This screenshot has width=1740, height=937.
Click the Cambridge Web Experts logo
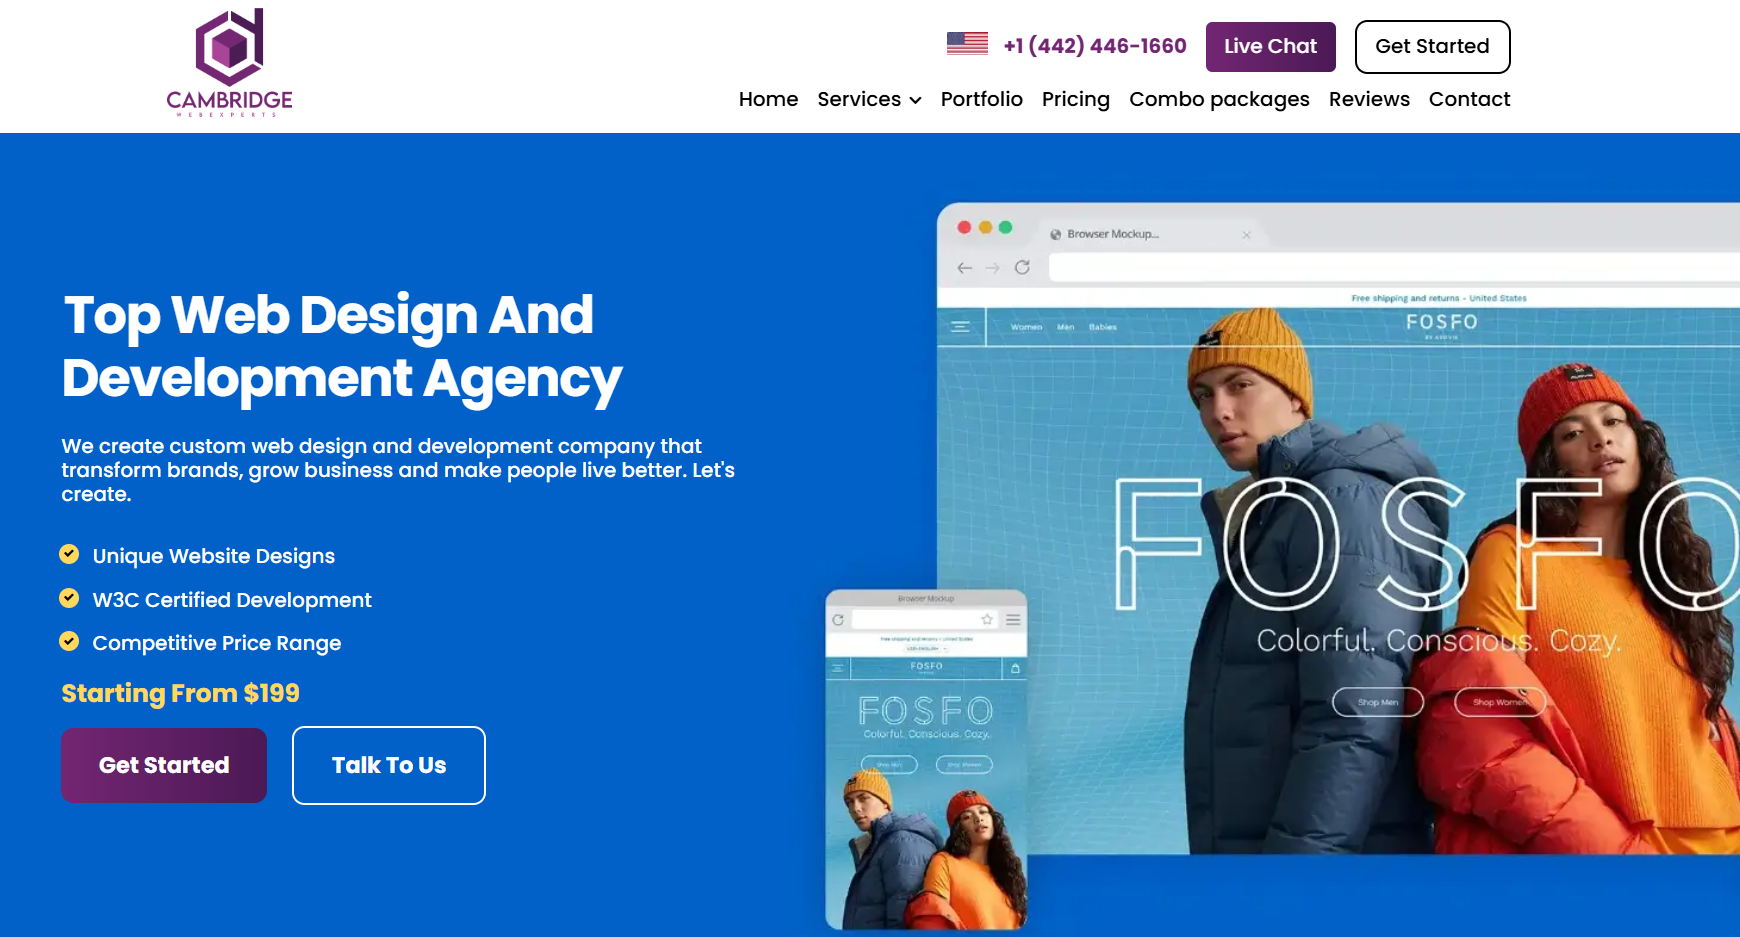[230, 62]
